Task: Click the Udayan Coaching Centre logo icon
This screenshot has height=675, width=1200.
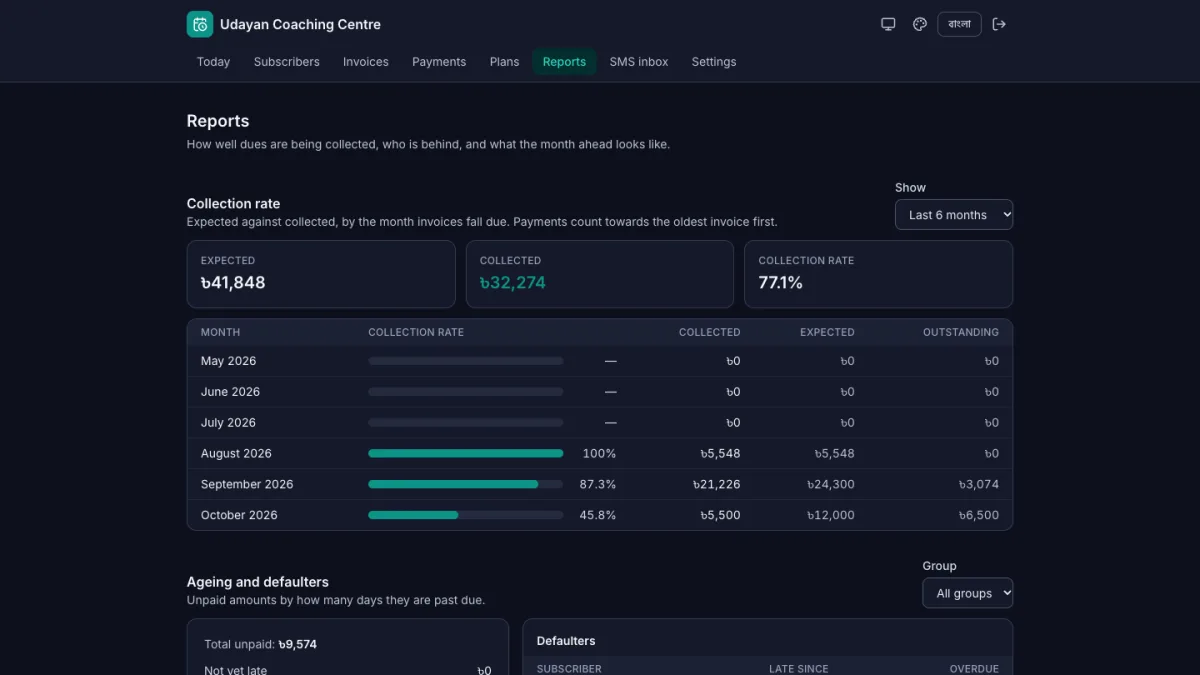Action: (x=200, y=24)
